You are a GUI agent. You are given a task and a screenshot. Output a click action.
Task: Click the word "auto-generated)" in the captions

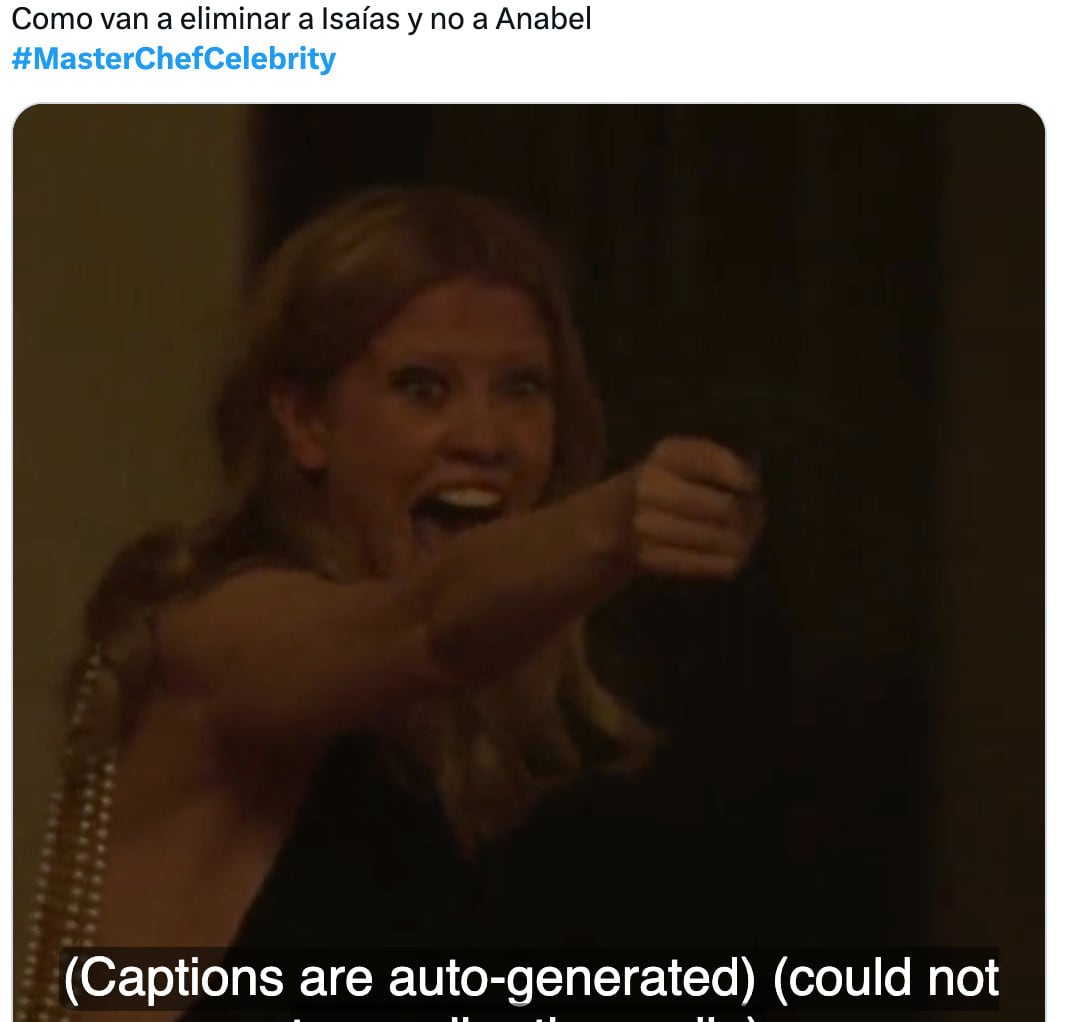[572, 978]
